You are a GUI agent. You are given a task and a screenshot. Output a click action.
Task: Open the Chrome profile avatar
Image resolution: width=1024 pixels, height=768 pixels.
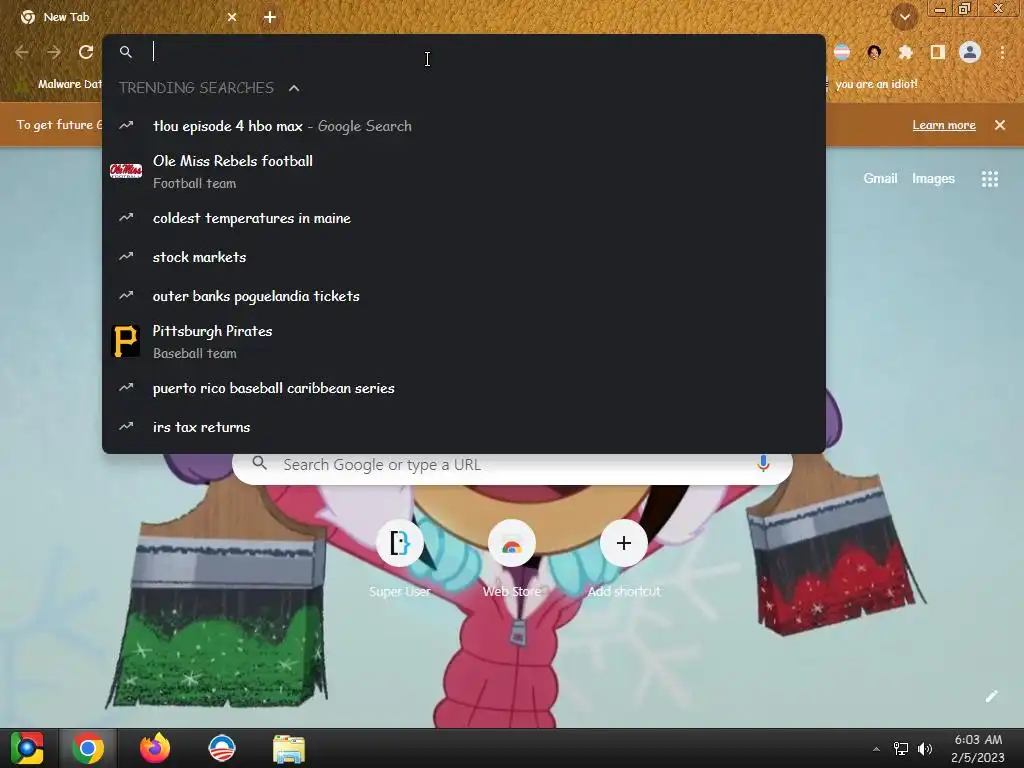pyautogui.click(x=970, y=52)
